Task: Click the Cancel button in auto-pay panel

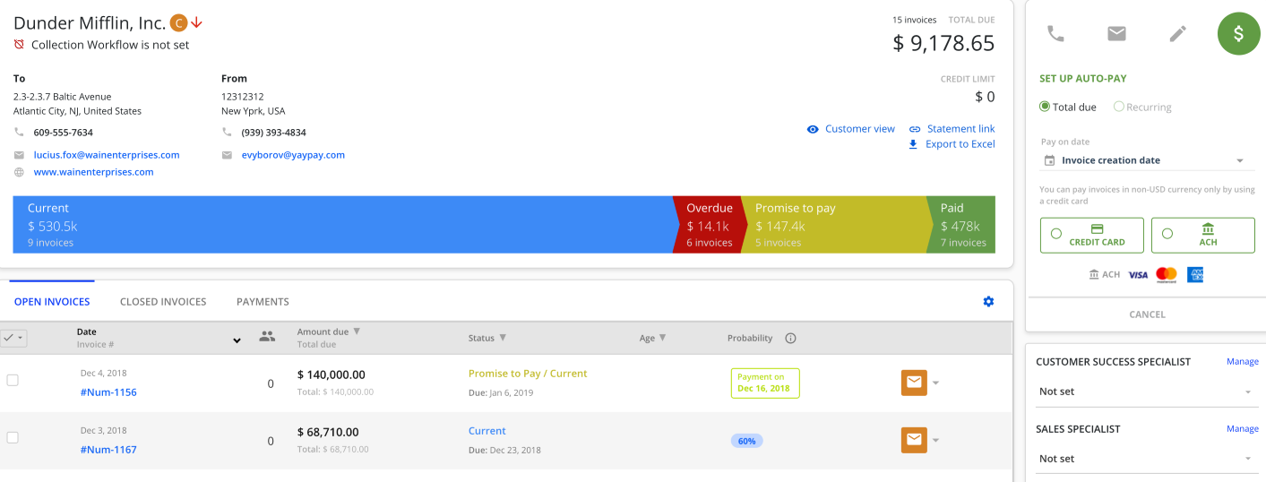Action: pyautogui.click(x=1146, y=314)
